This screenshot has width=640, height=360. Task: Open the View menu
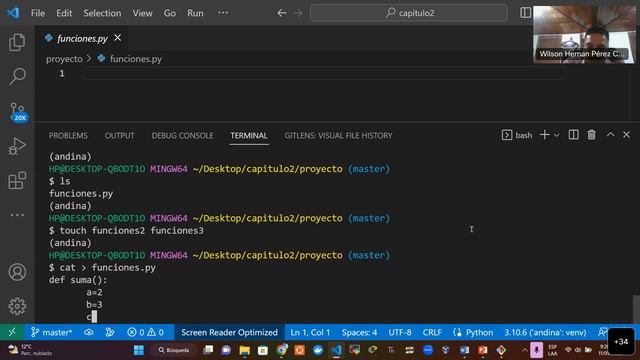coord(142,13)
